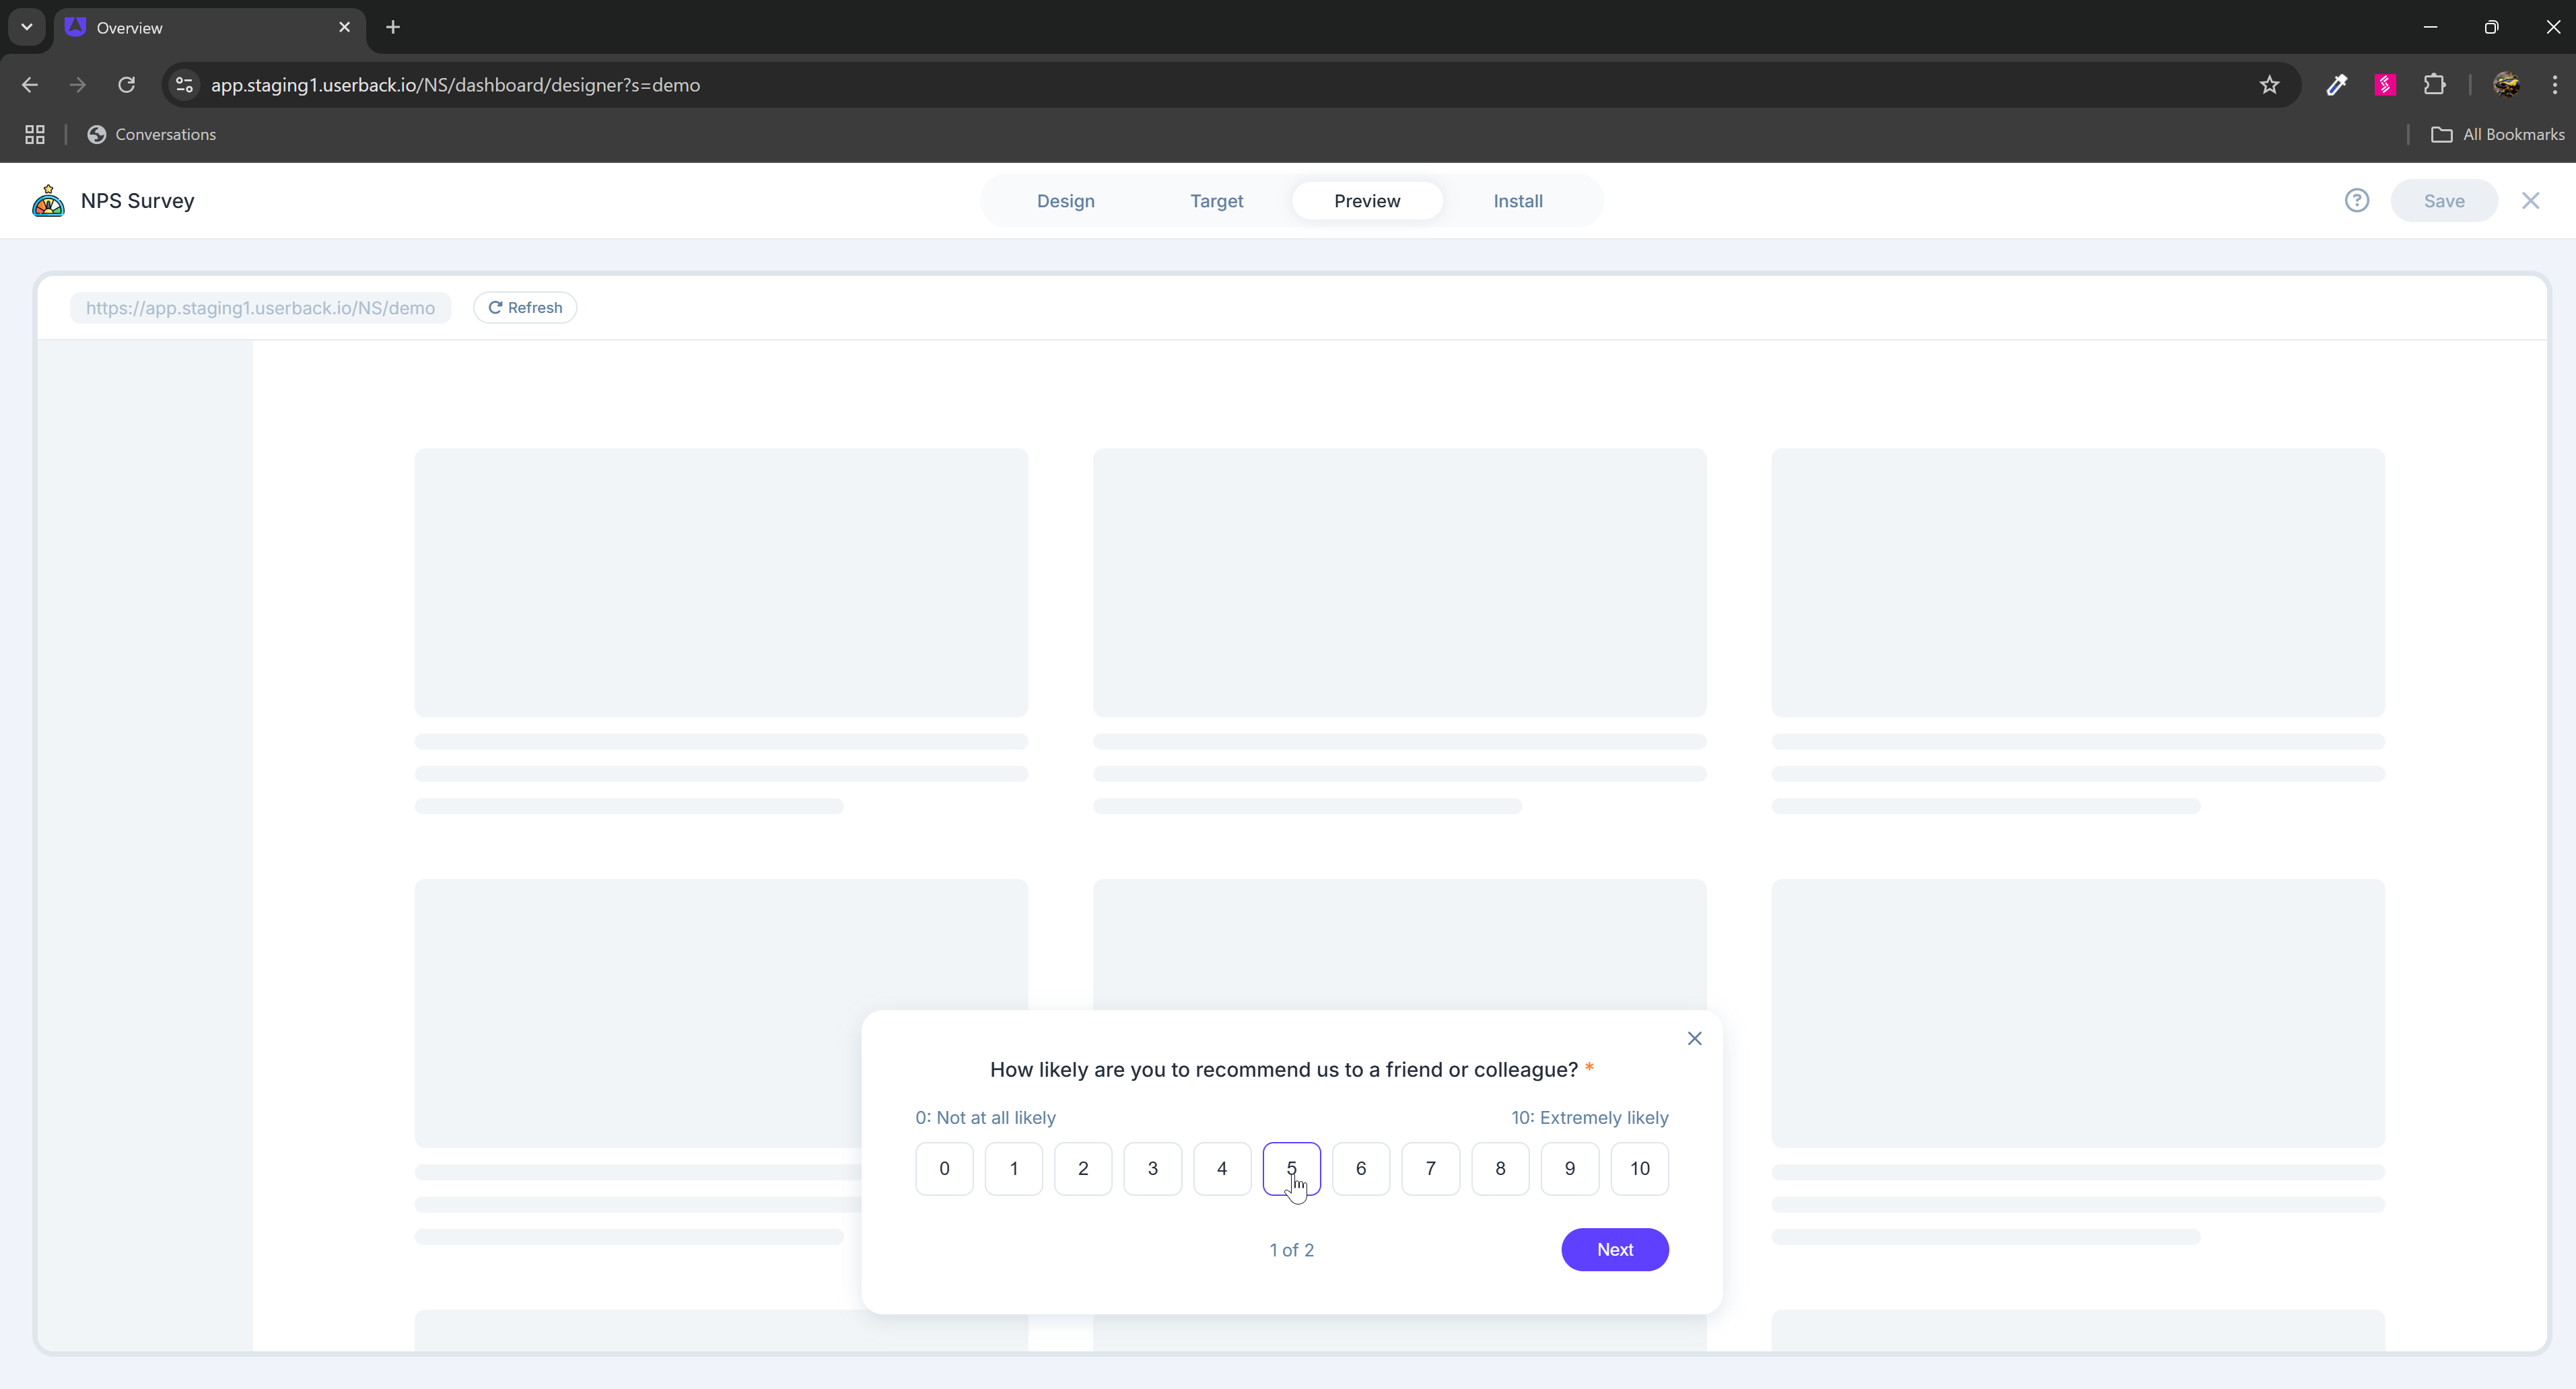
Task: Open the site information icon in the address bar
Action: pos(184,85)
